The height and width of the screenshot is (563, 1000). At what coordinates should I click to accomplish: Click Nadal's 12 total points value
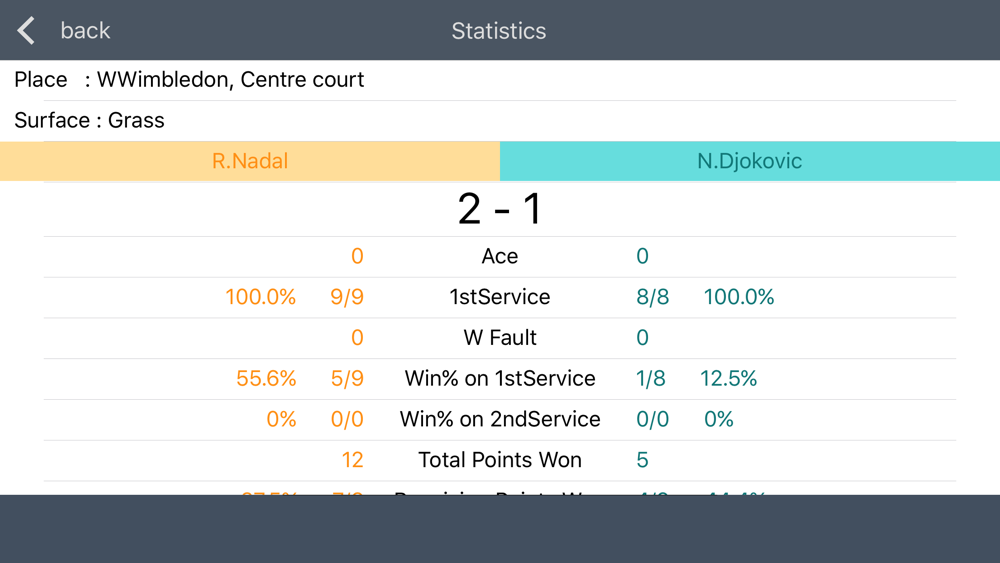pyautogui.click(x=353, y=460)
